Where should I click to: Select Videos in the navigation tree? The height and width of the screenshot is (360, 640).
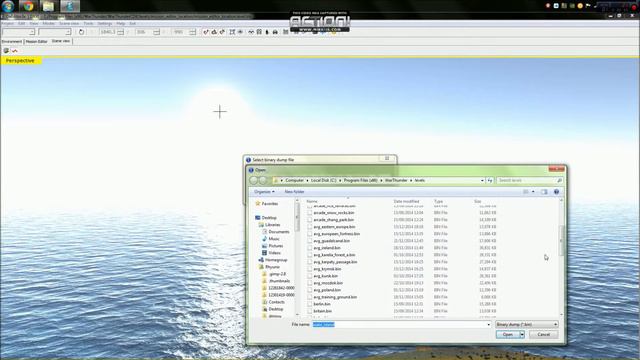(271, 253)
